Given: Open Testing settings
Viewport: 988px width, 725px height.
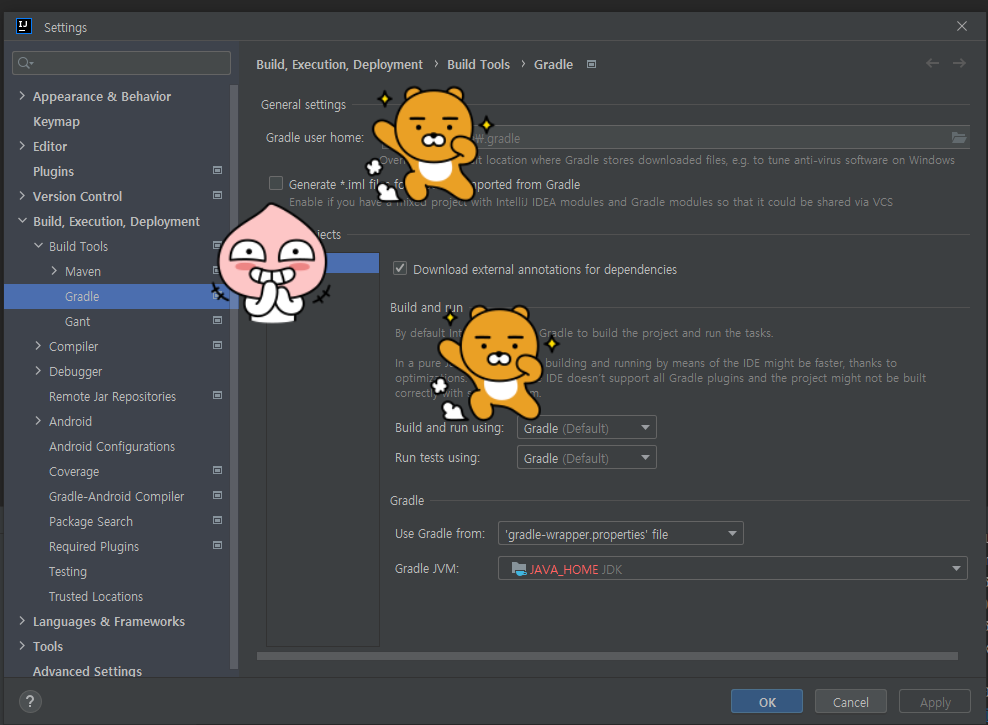Looking at the screenshot, I should click(x=68, y=571).
